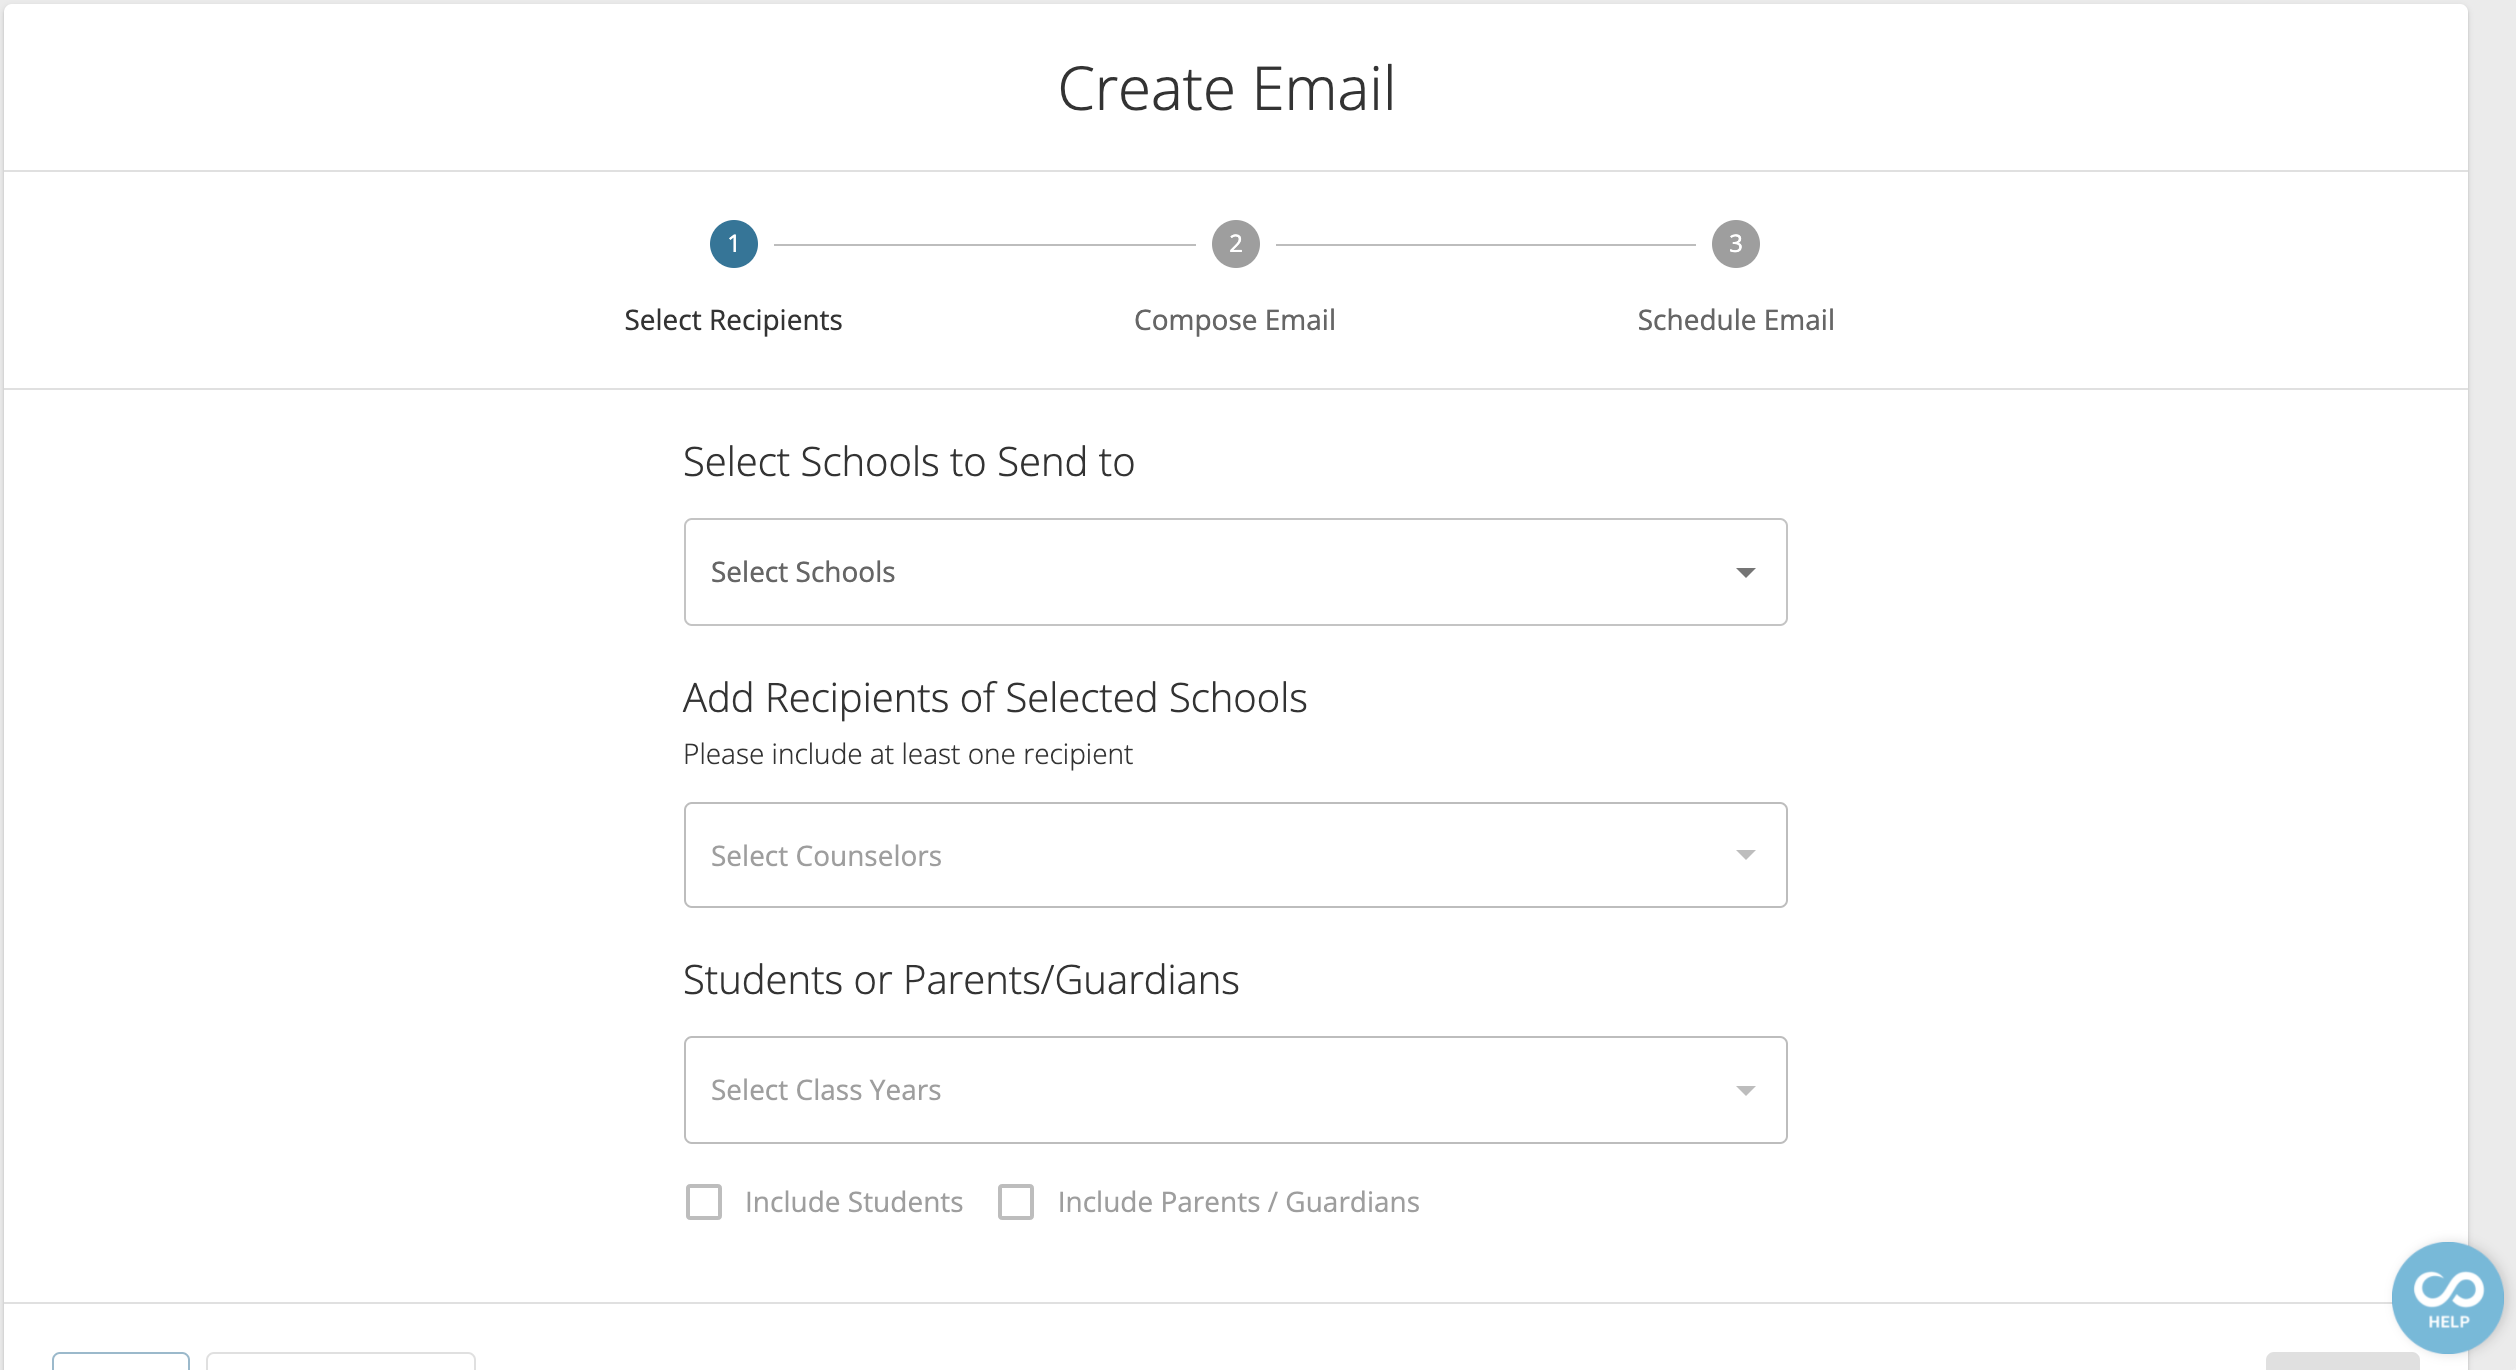Screen dimensions: 2516x1370
Task: Click the blue-outlined button at bottom left
Action: click(x=121, y=1361)
